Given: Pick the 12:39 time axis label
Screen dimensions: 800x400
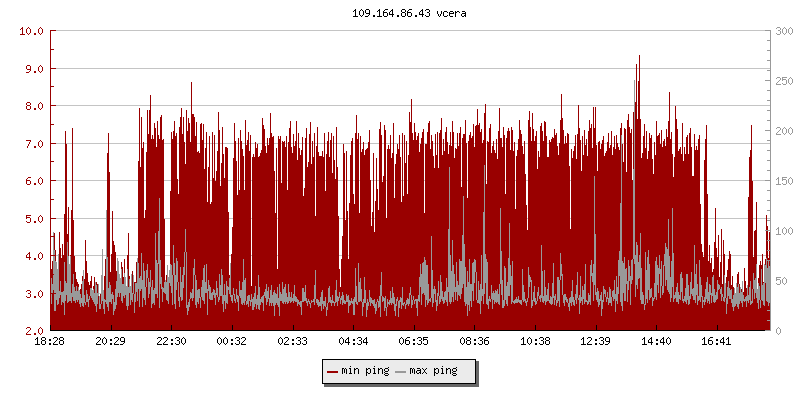Looking at the screenshot, I should [x=596, y=342].
